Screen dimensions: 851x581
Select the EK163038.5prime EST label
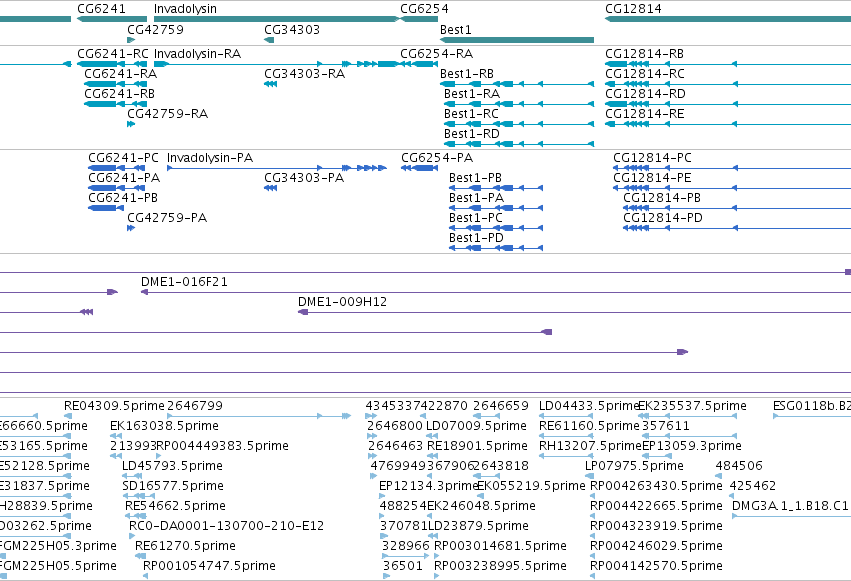click(x=164, y=426)
